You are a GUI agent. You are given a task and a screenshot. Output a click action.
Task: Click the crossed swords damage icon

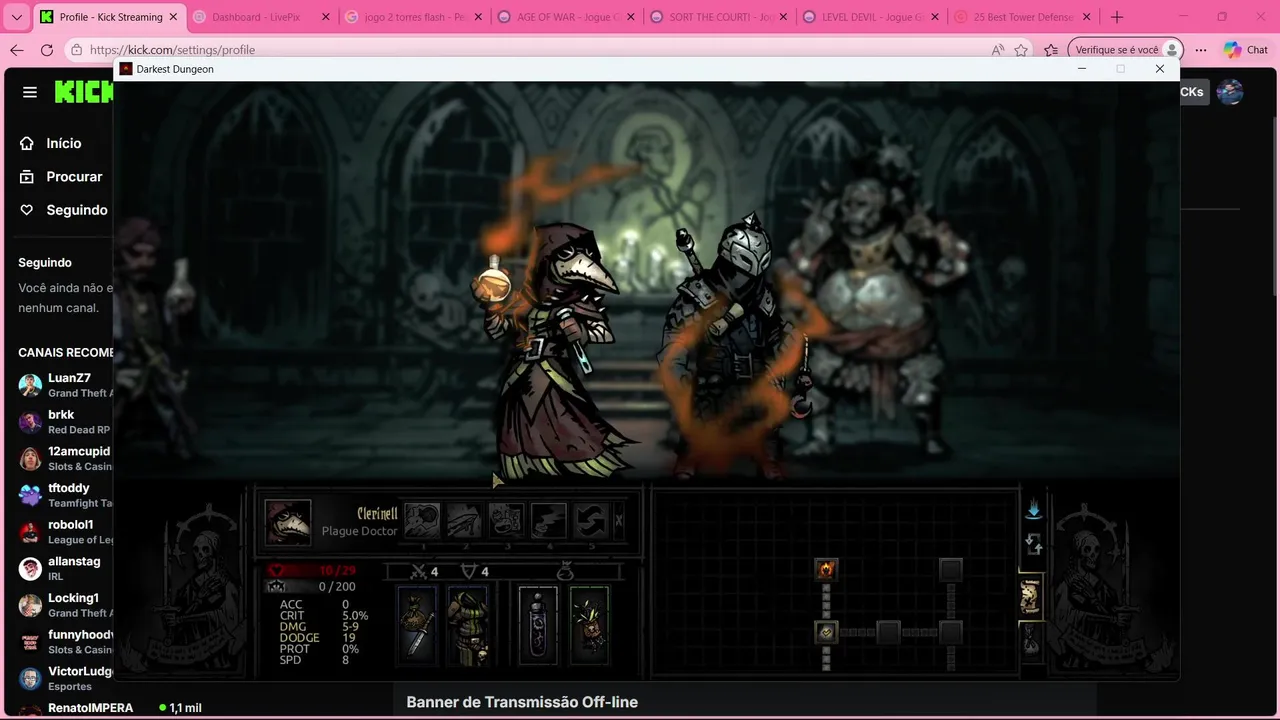pos(419,571)
